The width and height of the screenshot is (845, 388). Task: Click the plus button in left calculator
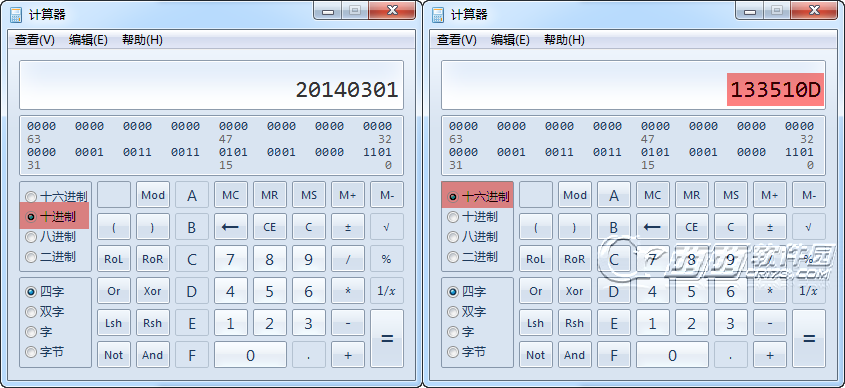click(348, 355)
